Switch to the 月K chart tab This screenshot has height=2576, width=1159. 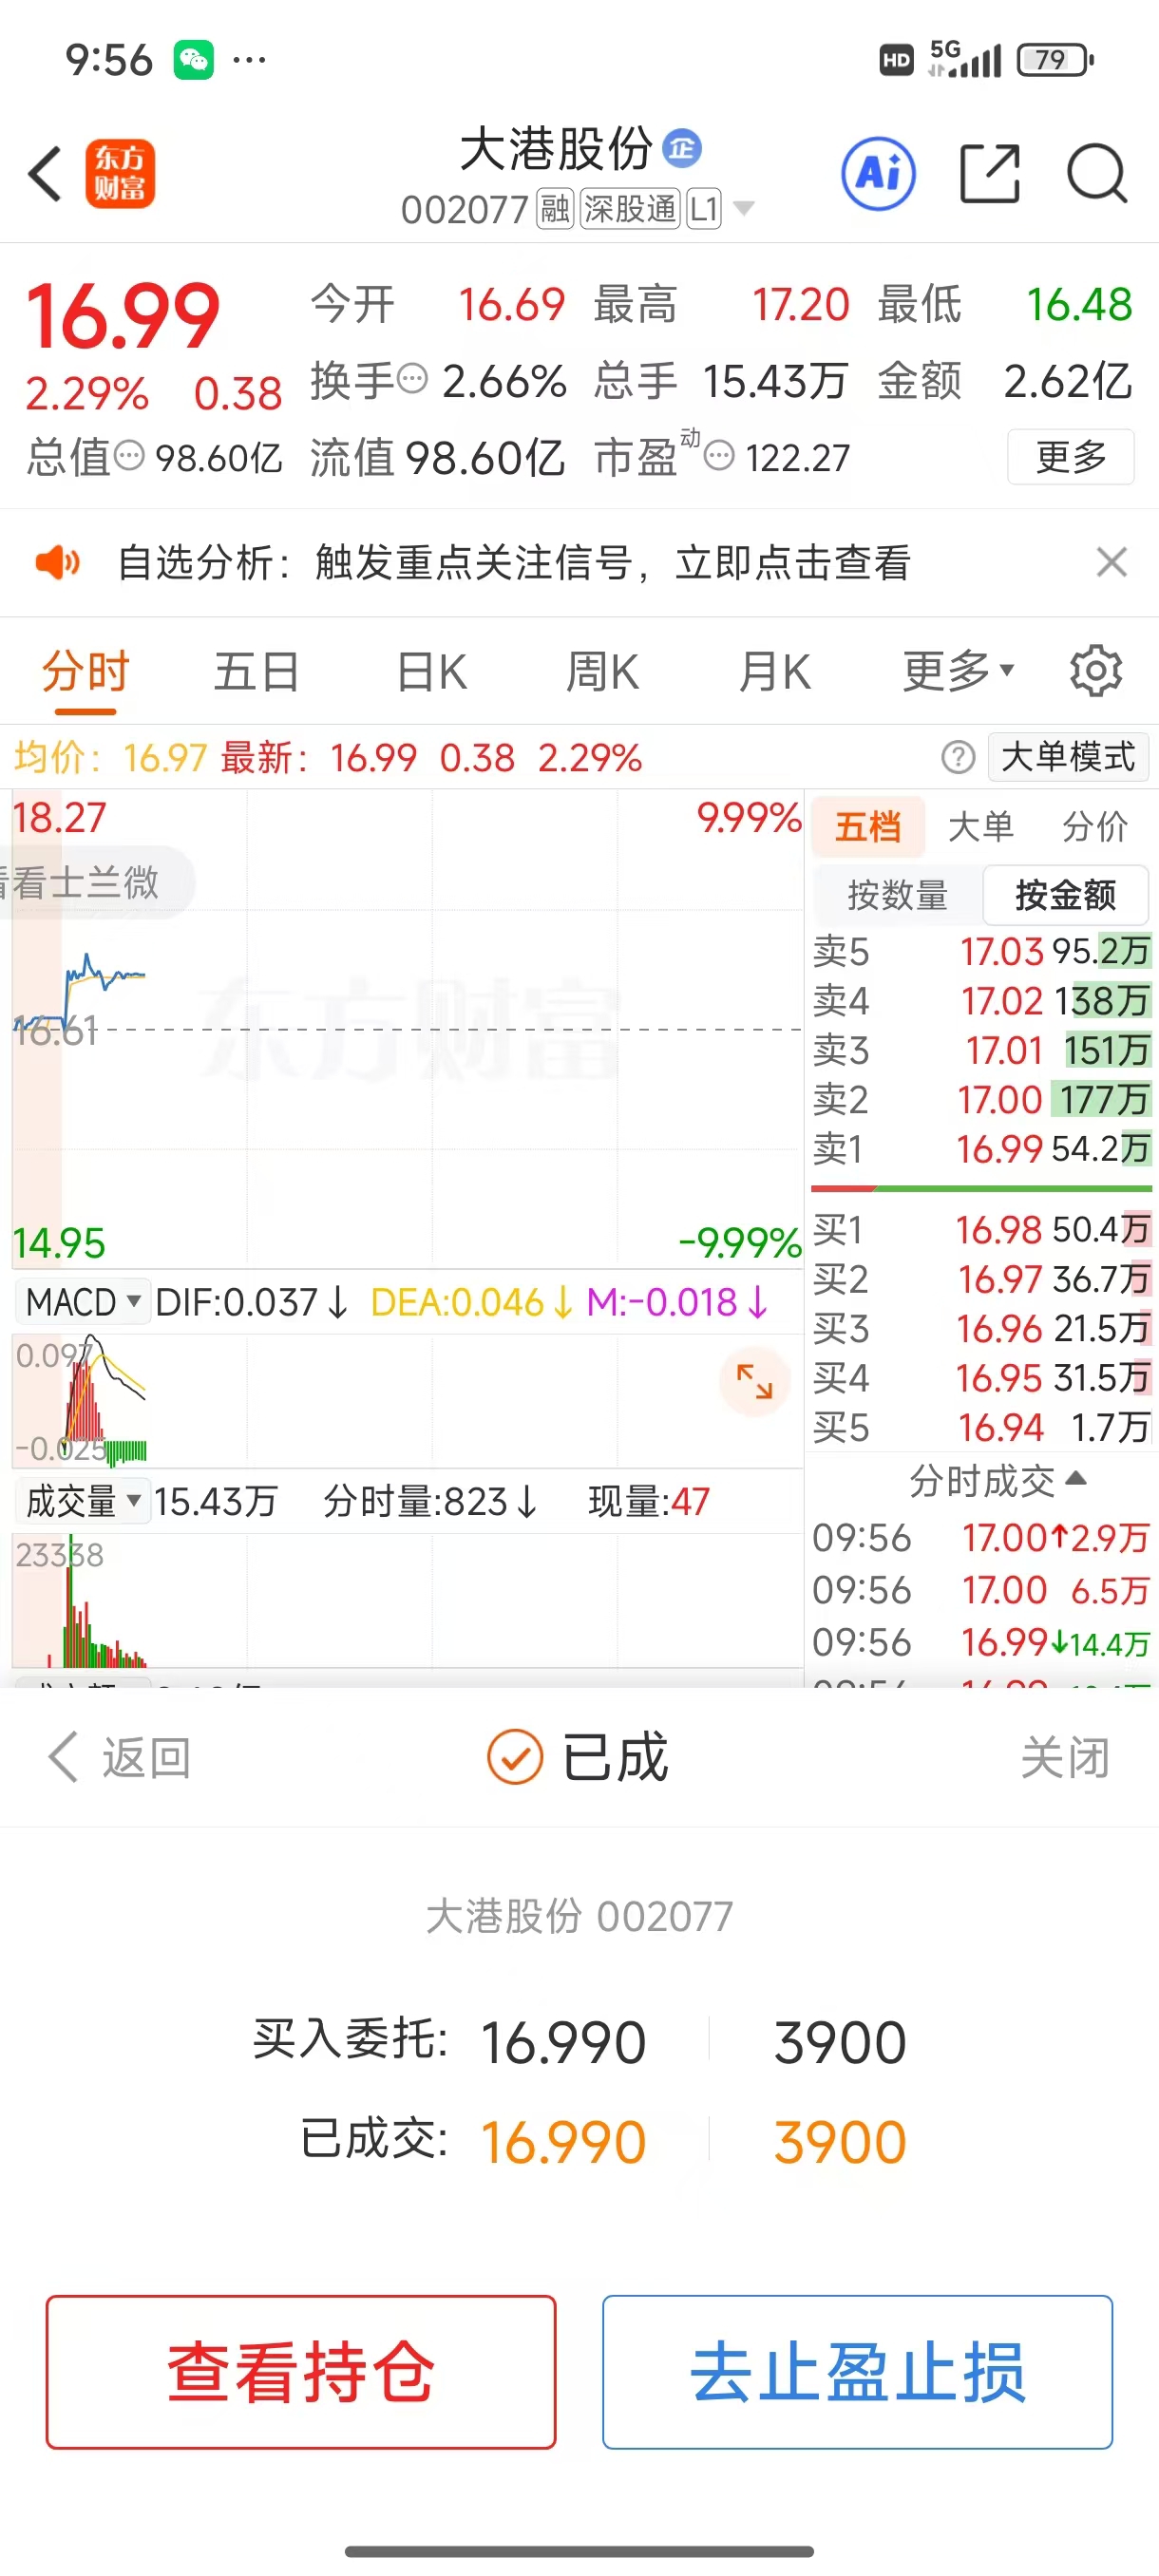(775, 671)
